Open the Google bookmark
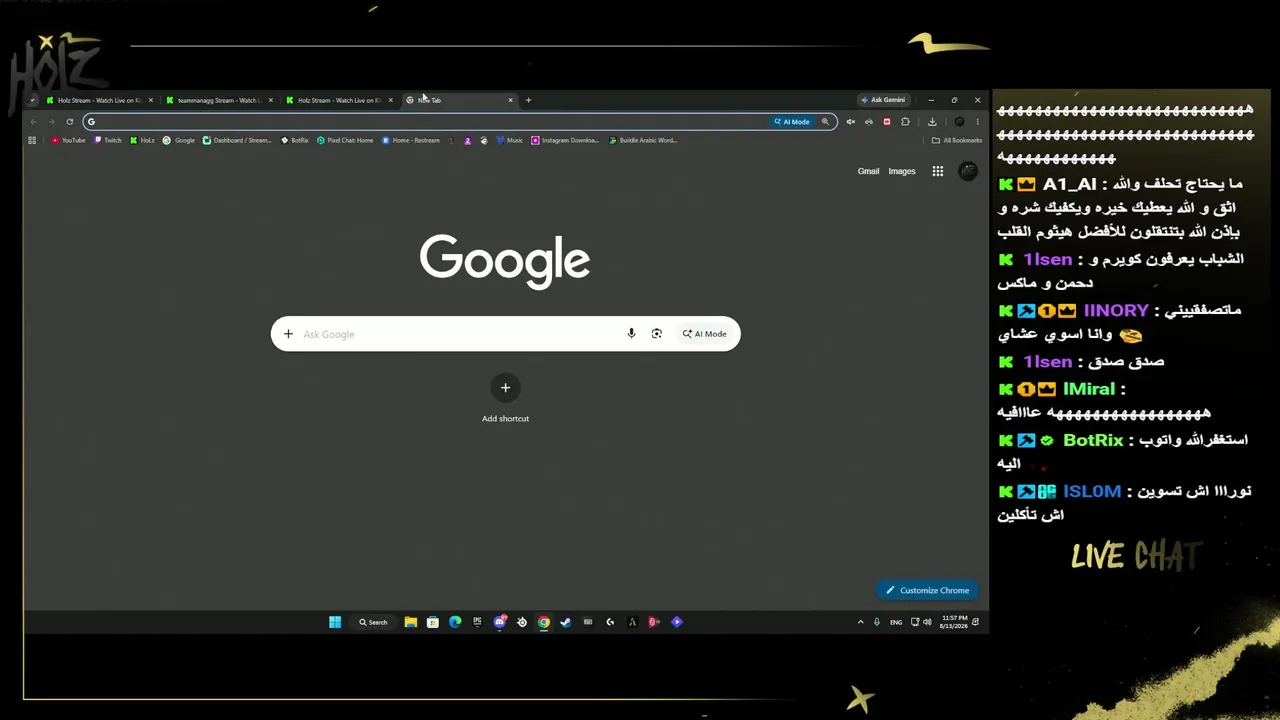Image resolution: width=1280 pixels, height=720 pixels. coord(179,140)
